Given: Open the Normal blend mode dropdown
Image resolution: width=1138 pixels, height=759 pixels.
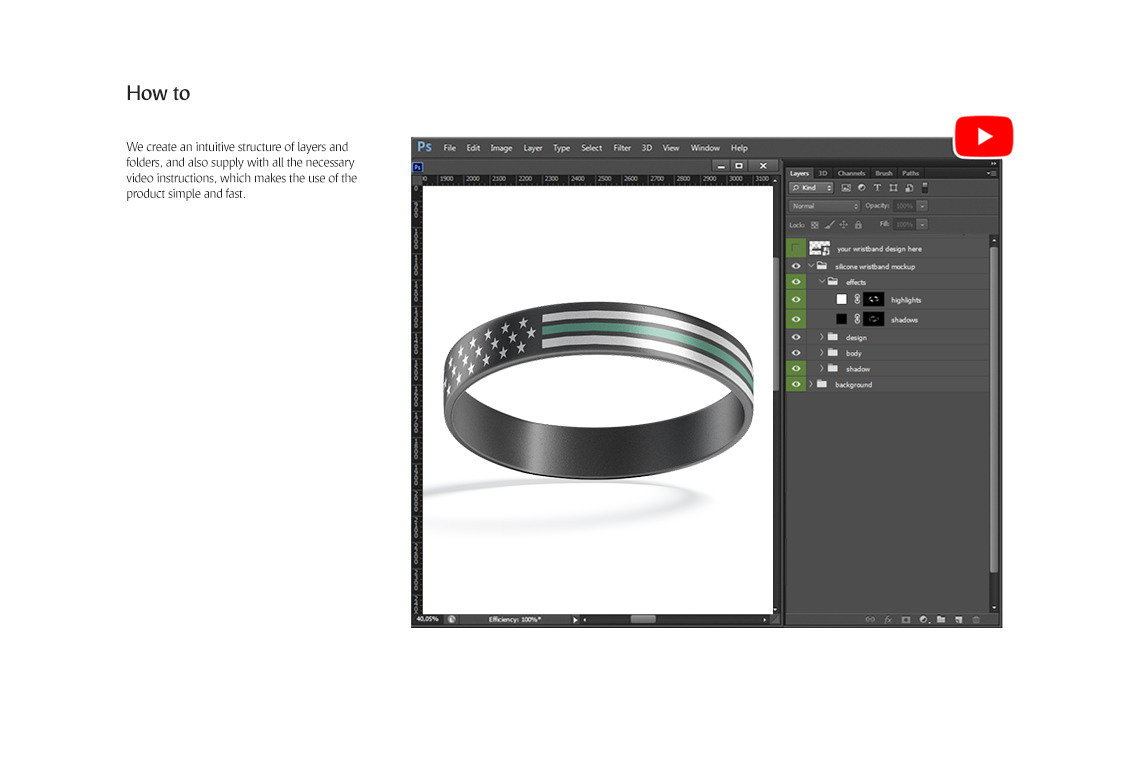Looking at the screenshot, I should pos(824,206).
